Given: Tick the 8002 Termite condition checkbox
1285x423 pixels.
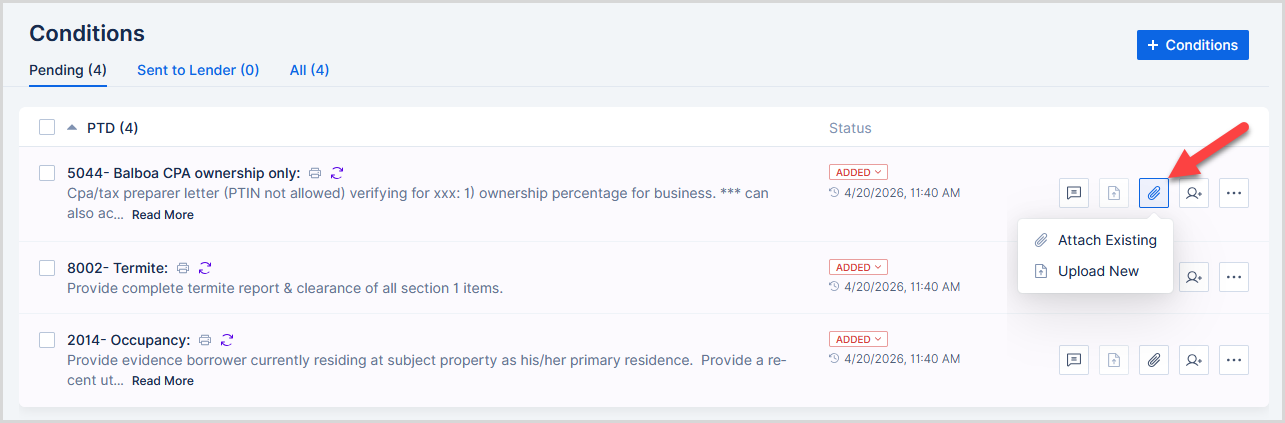Looking at the screenshot, I should (x=47, y=268).
